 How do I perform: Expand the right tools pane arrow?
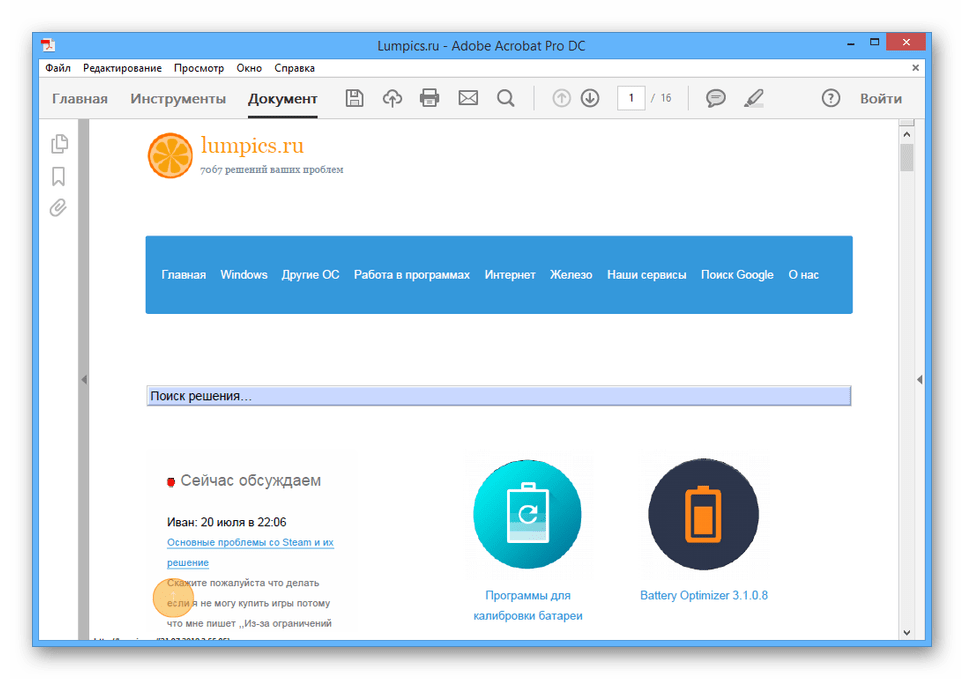(919, 379)
